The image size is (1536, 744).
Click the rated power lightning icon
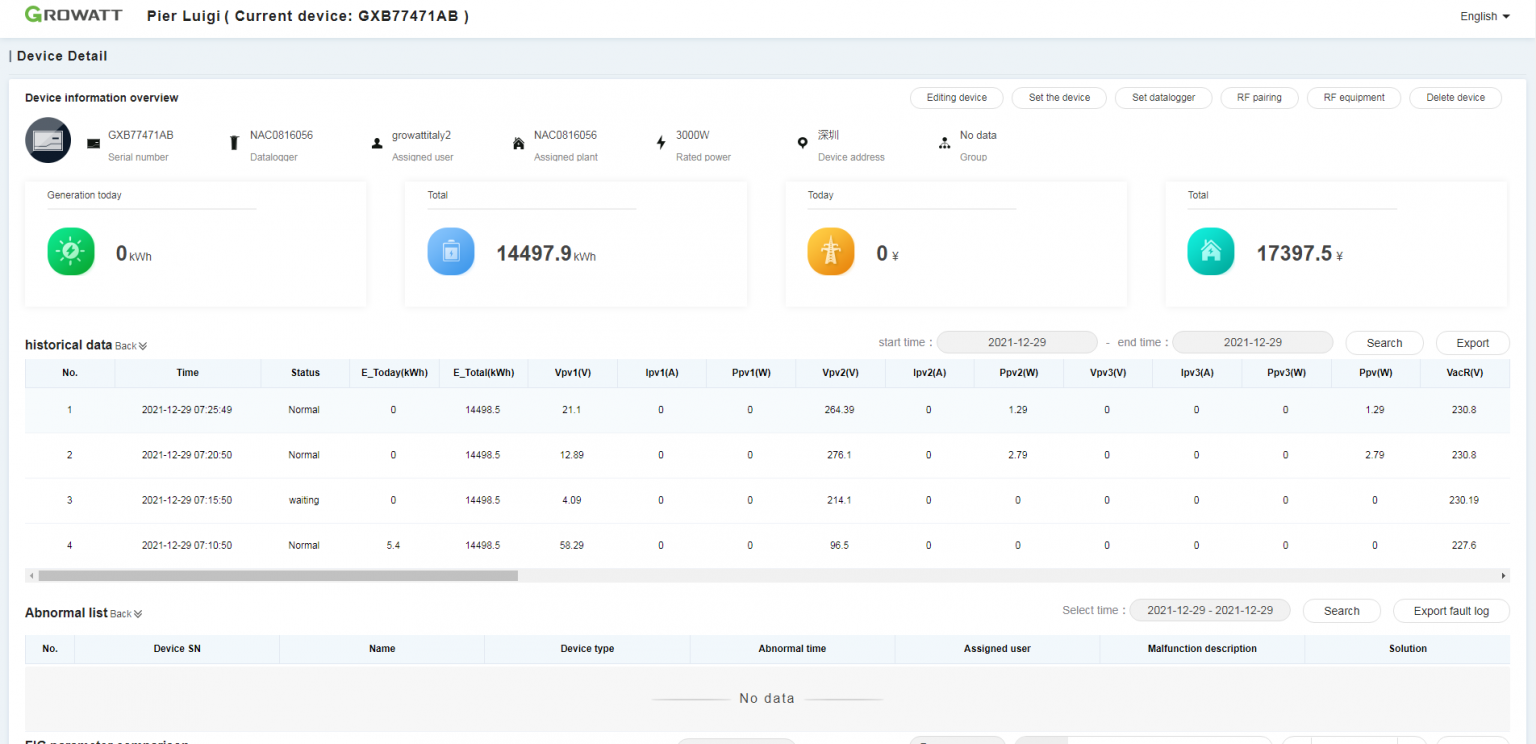tap(661, 143)
